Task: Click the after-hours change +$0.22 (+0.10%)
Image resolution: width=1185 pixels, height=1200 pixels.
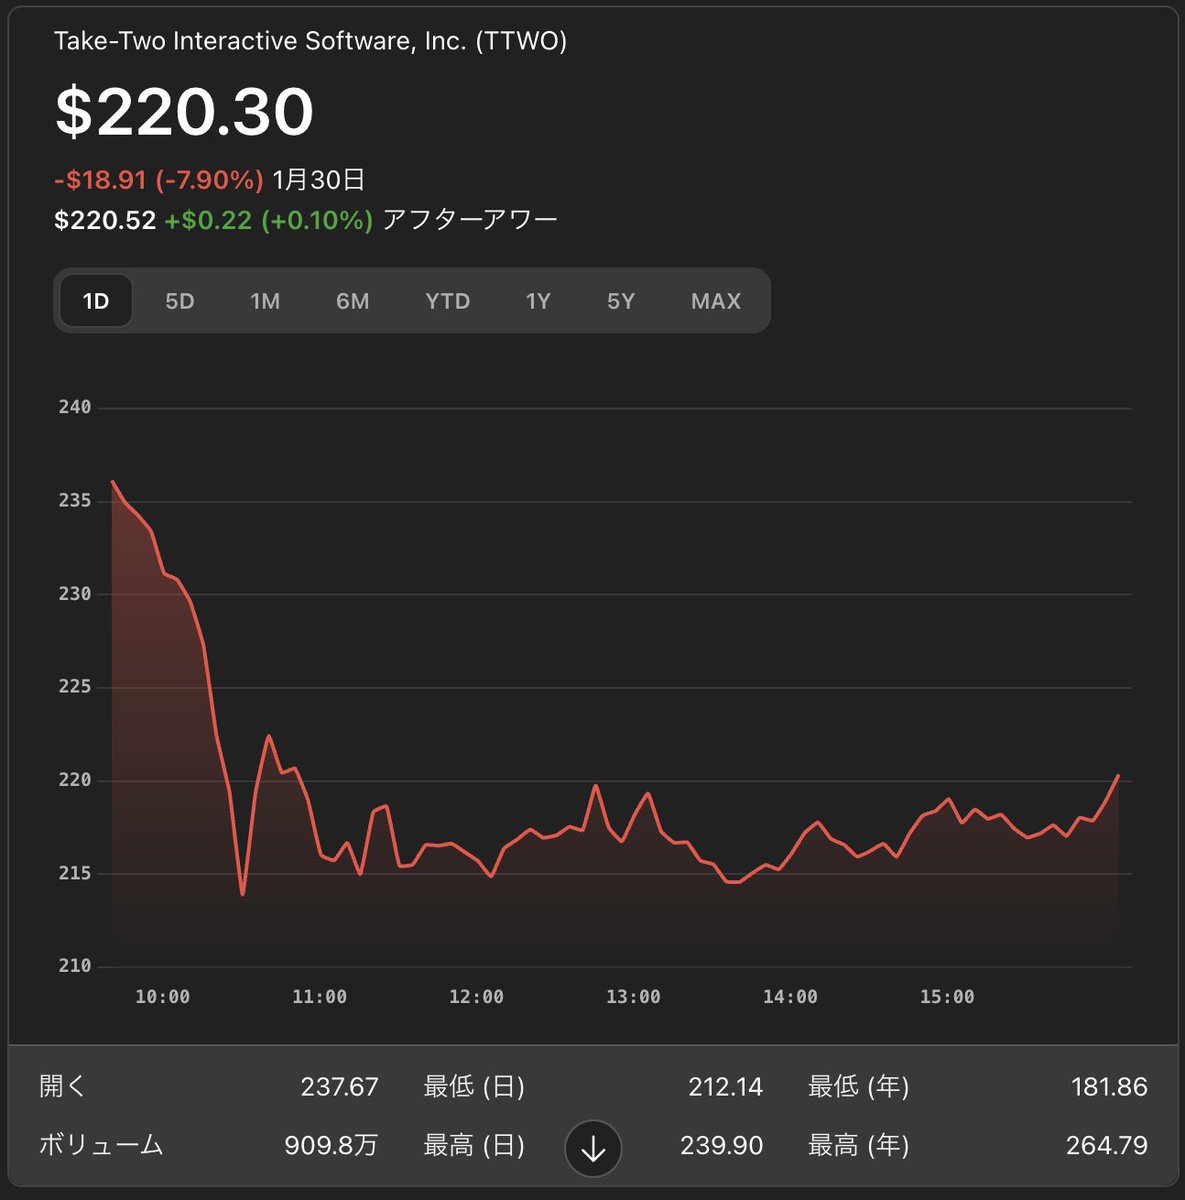Action: pos(269,220)
